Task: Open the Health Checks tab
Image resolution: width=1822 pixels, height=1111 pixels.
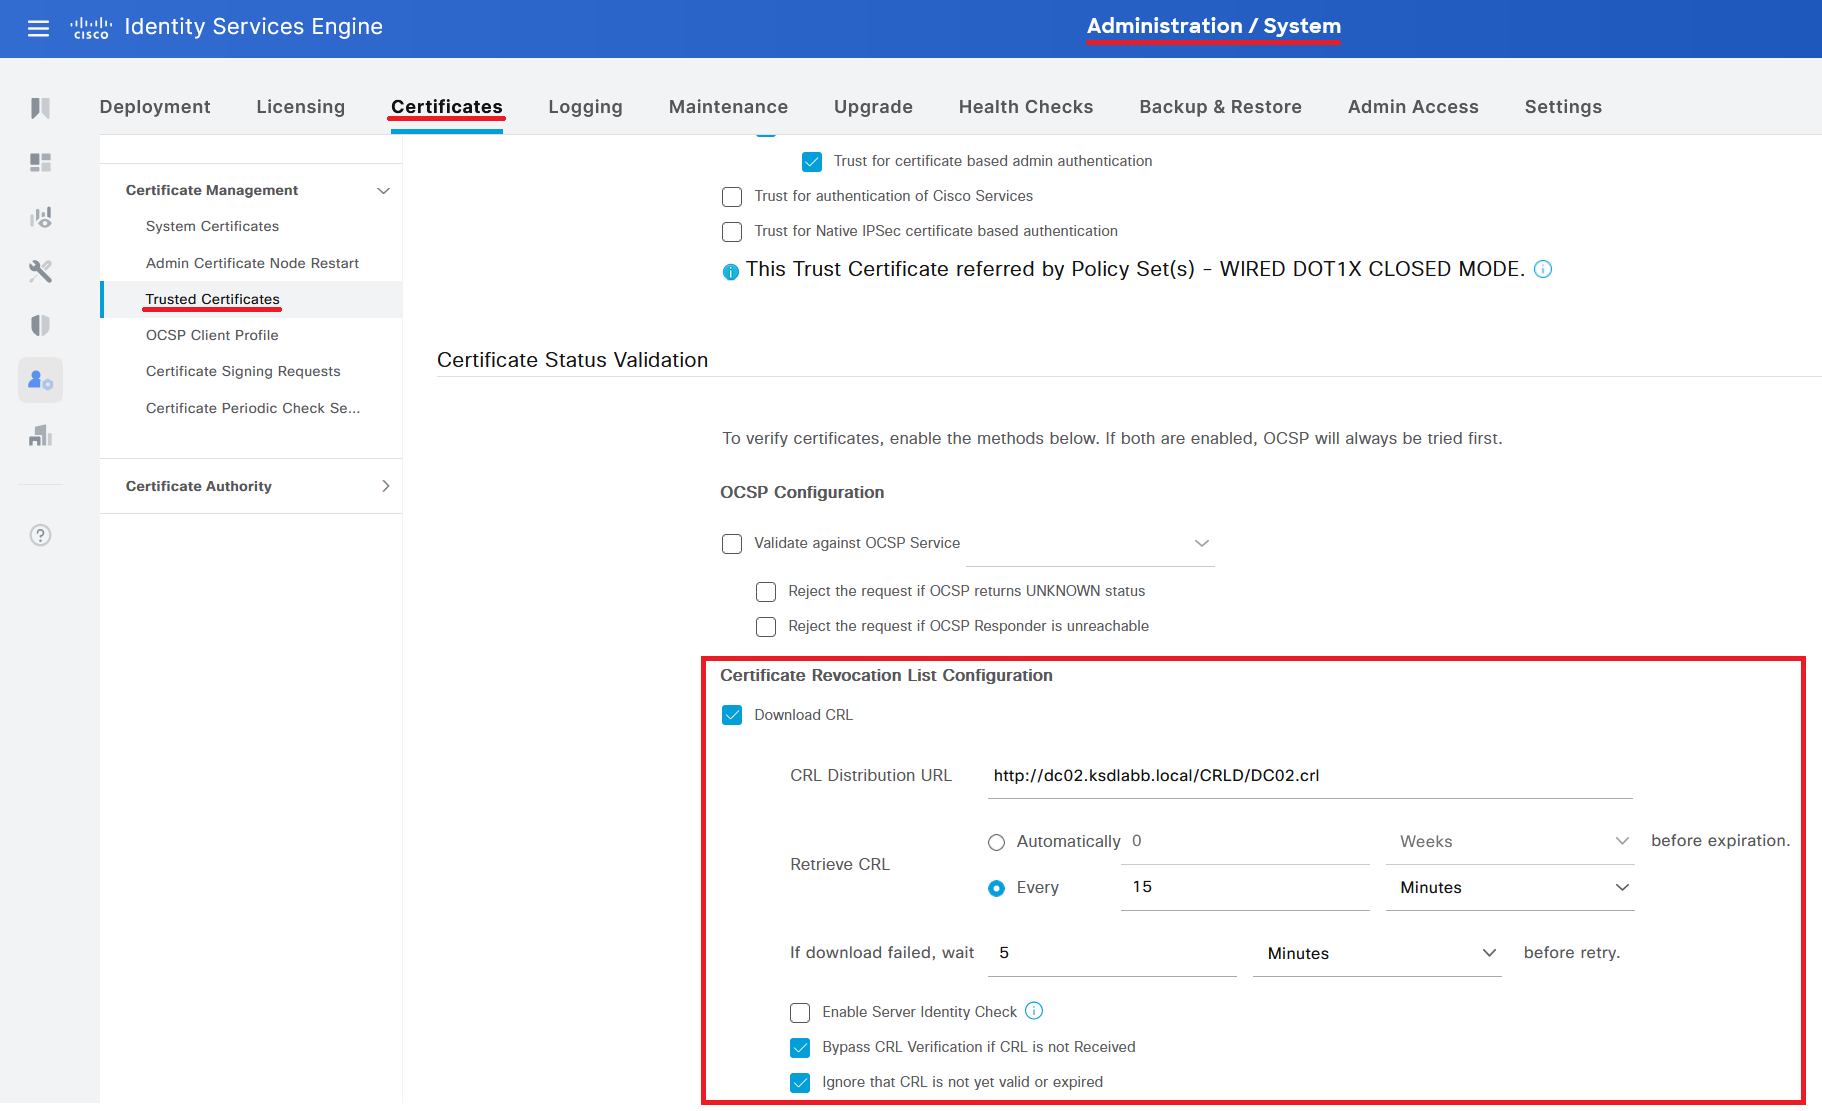Action: click(1026, 107)
